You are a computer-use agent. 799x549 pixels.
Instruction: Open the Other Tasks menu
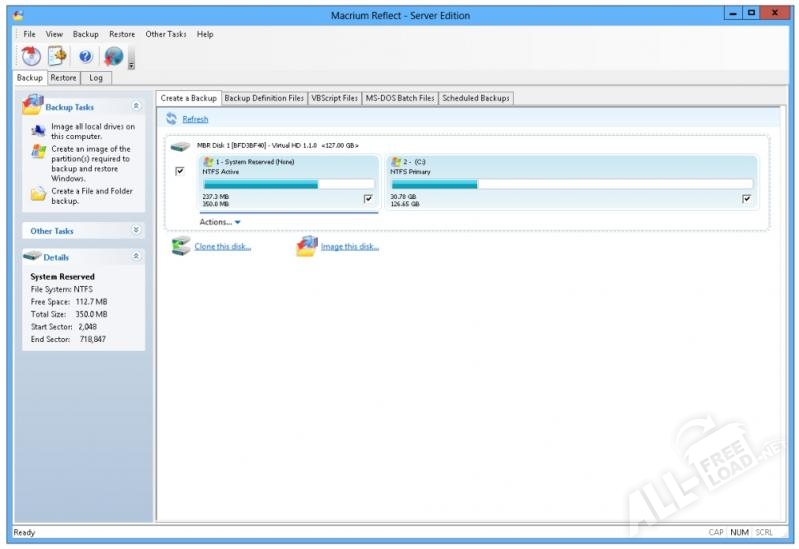pyautogui.click(x=165, y=34)
